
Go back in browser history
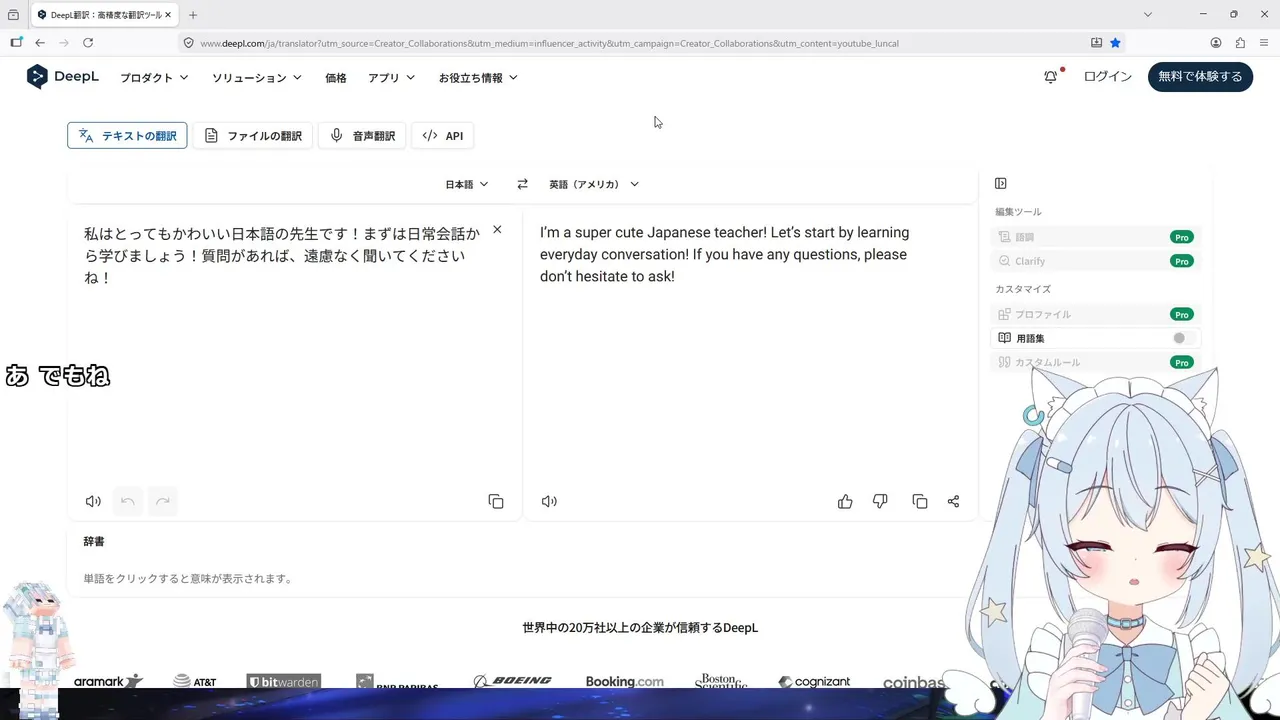click(x=40, y=43)
